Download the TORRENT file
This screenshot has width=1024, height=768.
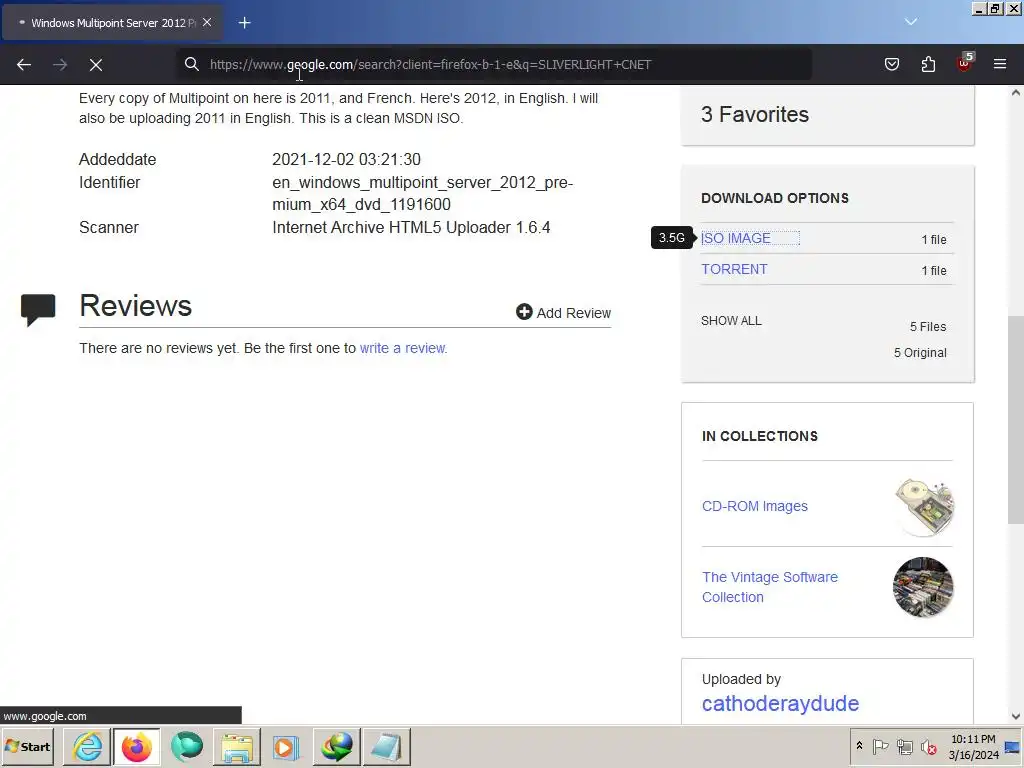click(x=734, y=269)
